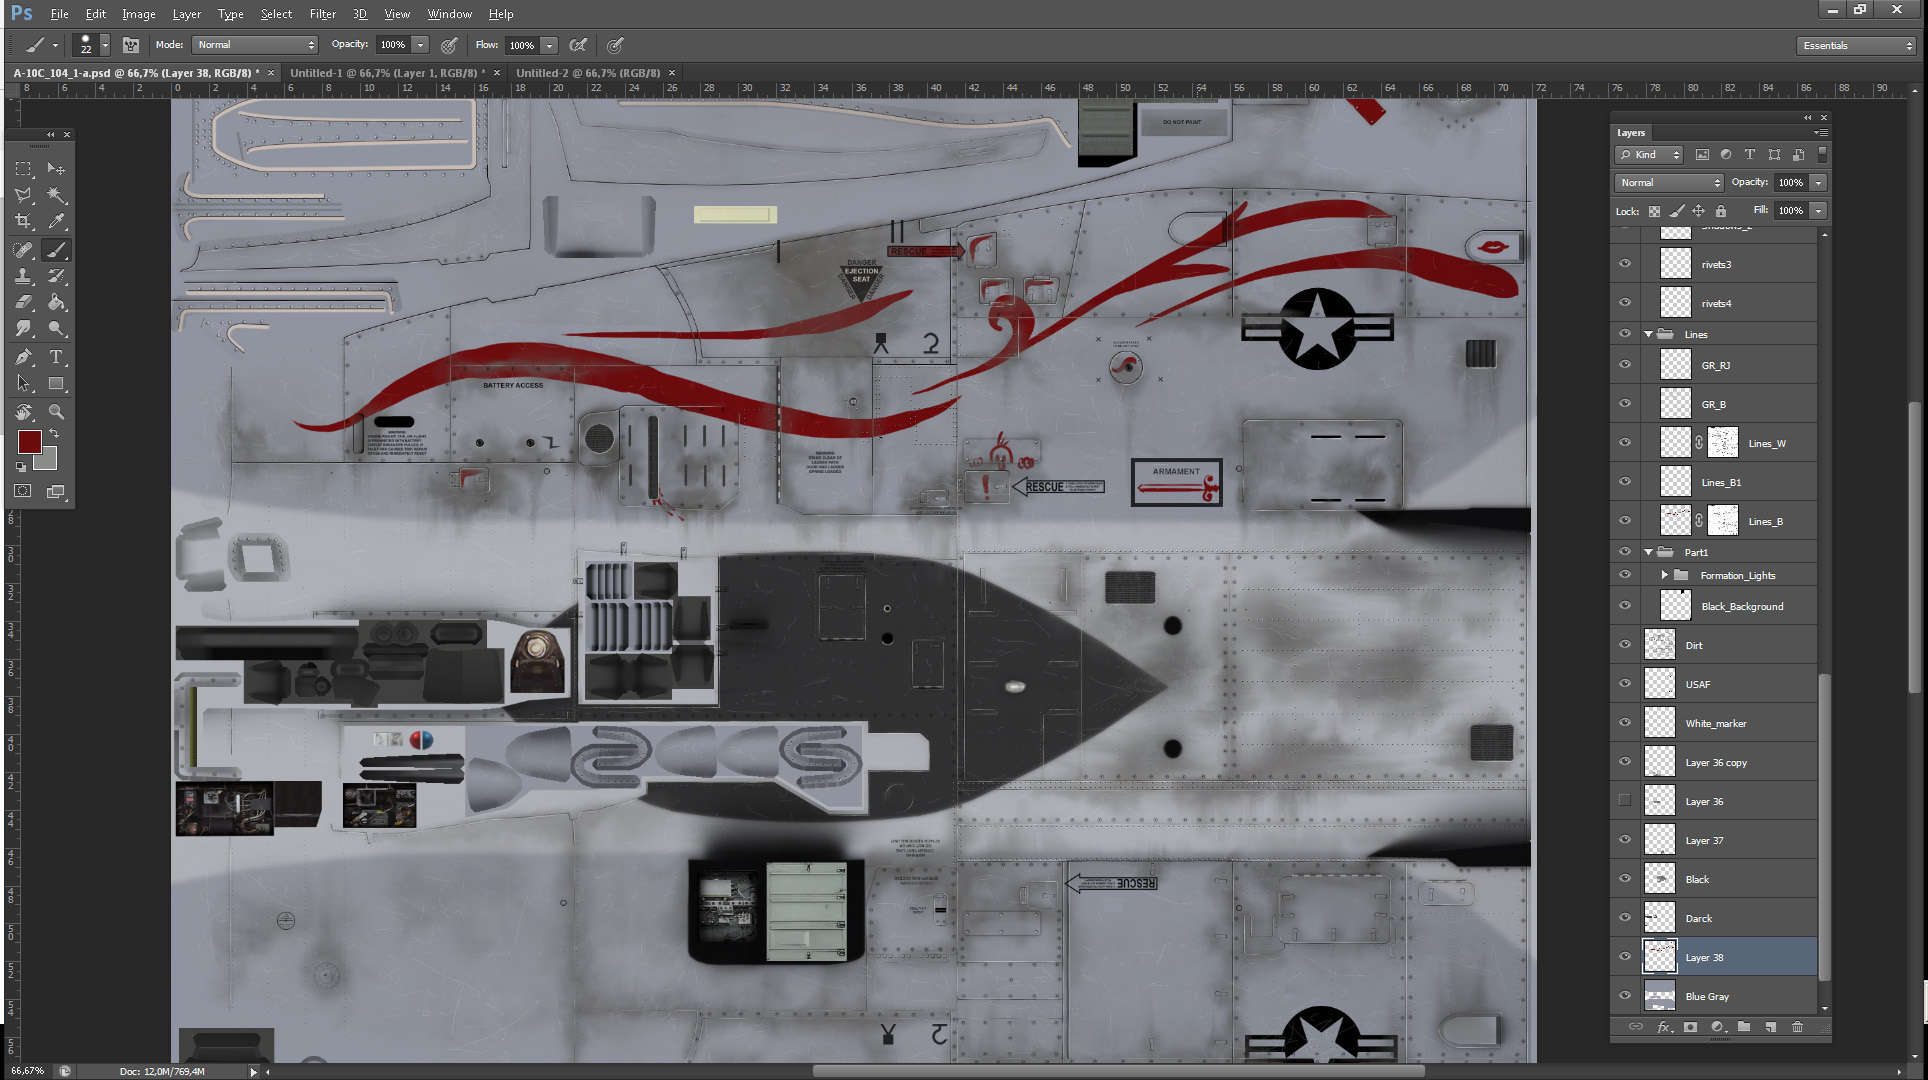This screenshot has height=1080, width=1928.
Task: Activate the Horizontal Type tool
Action: tap(56, 357)
